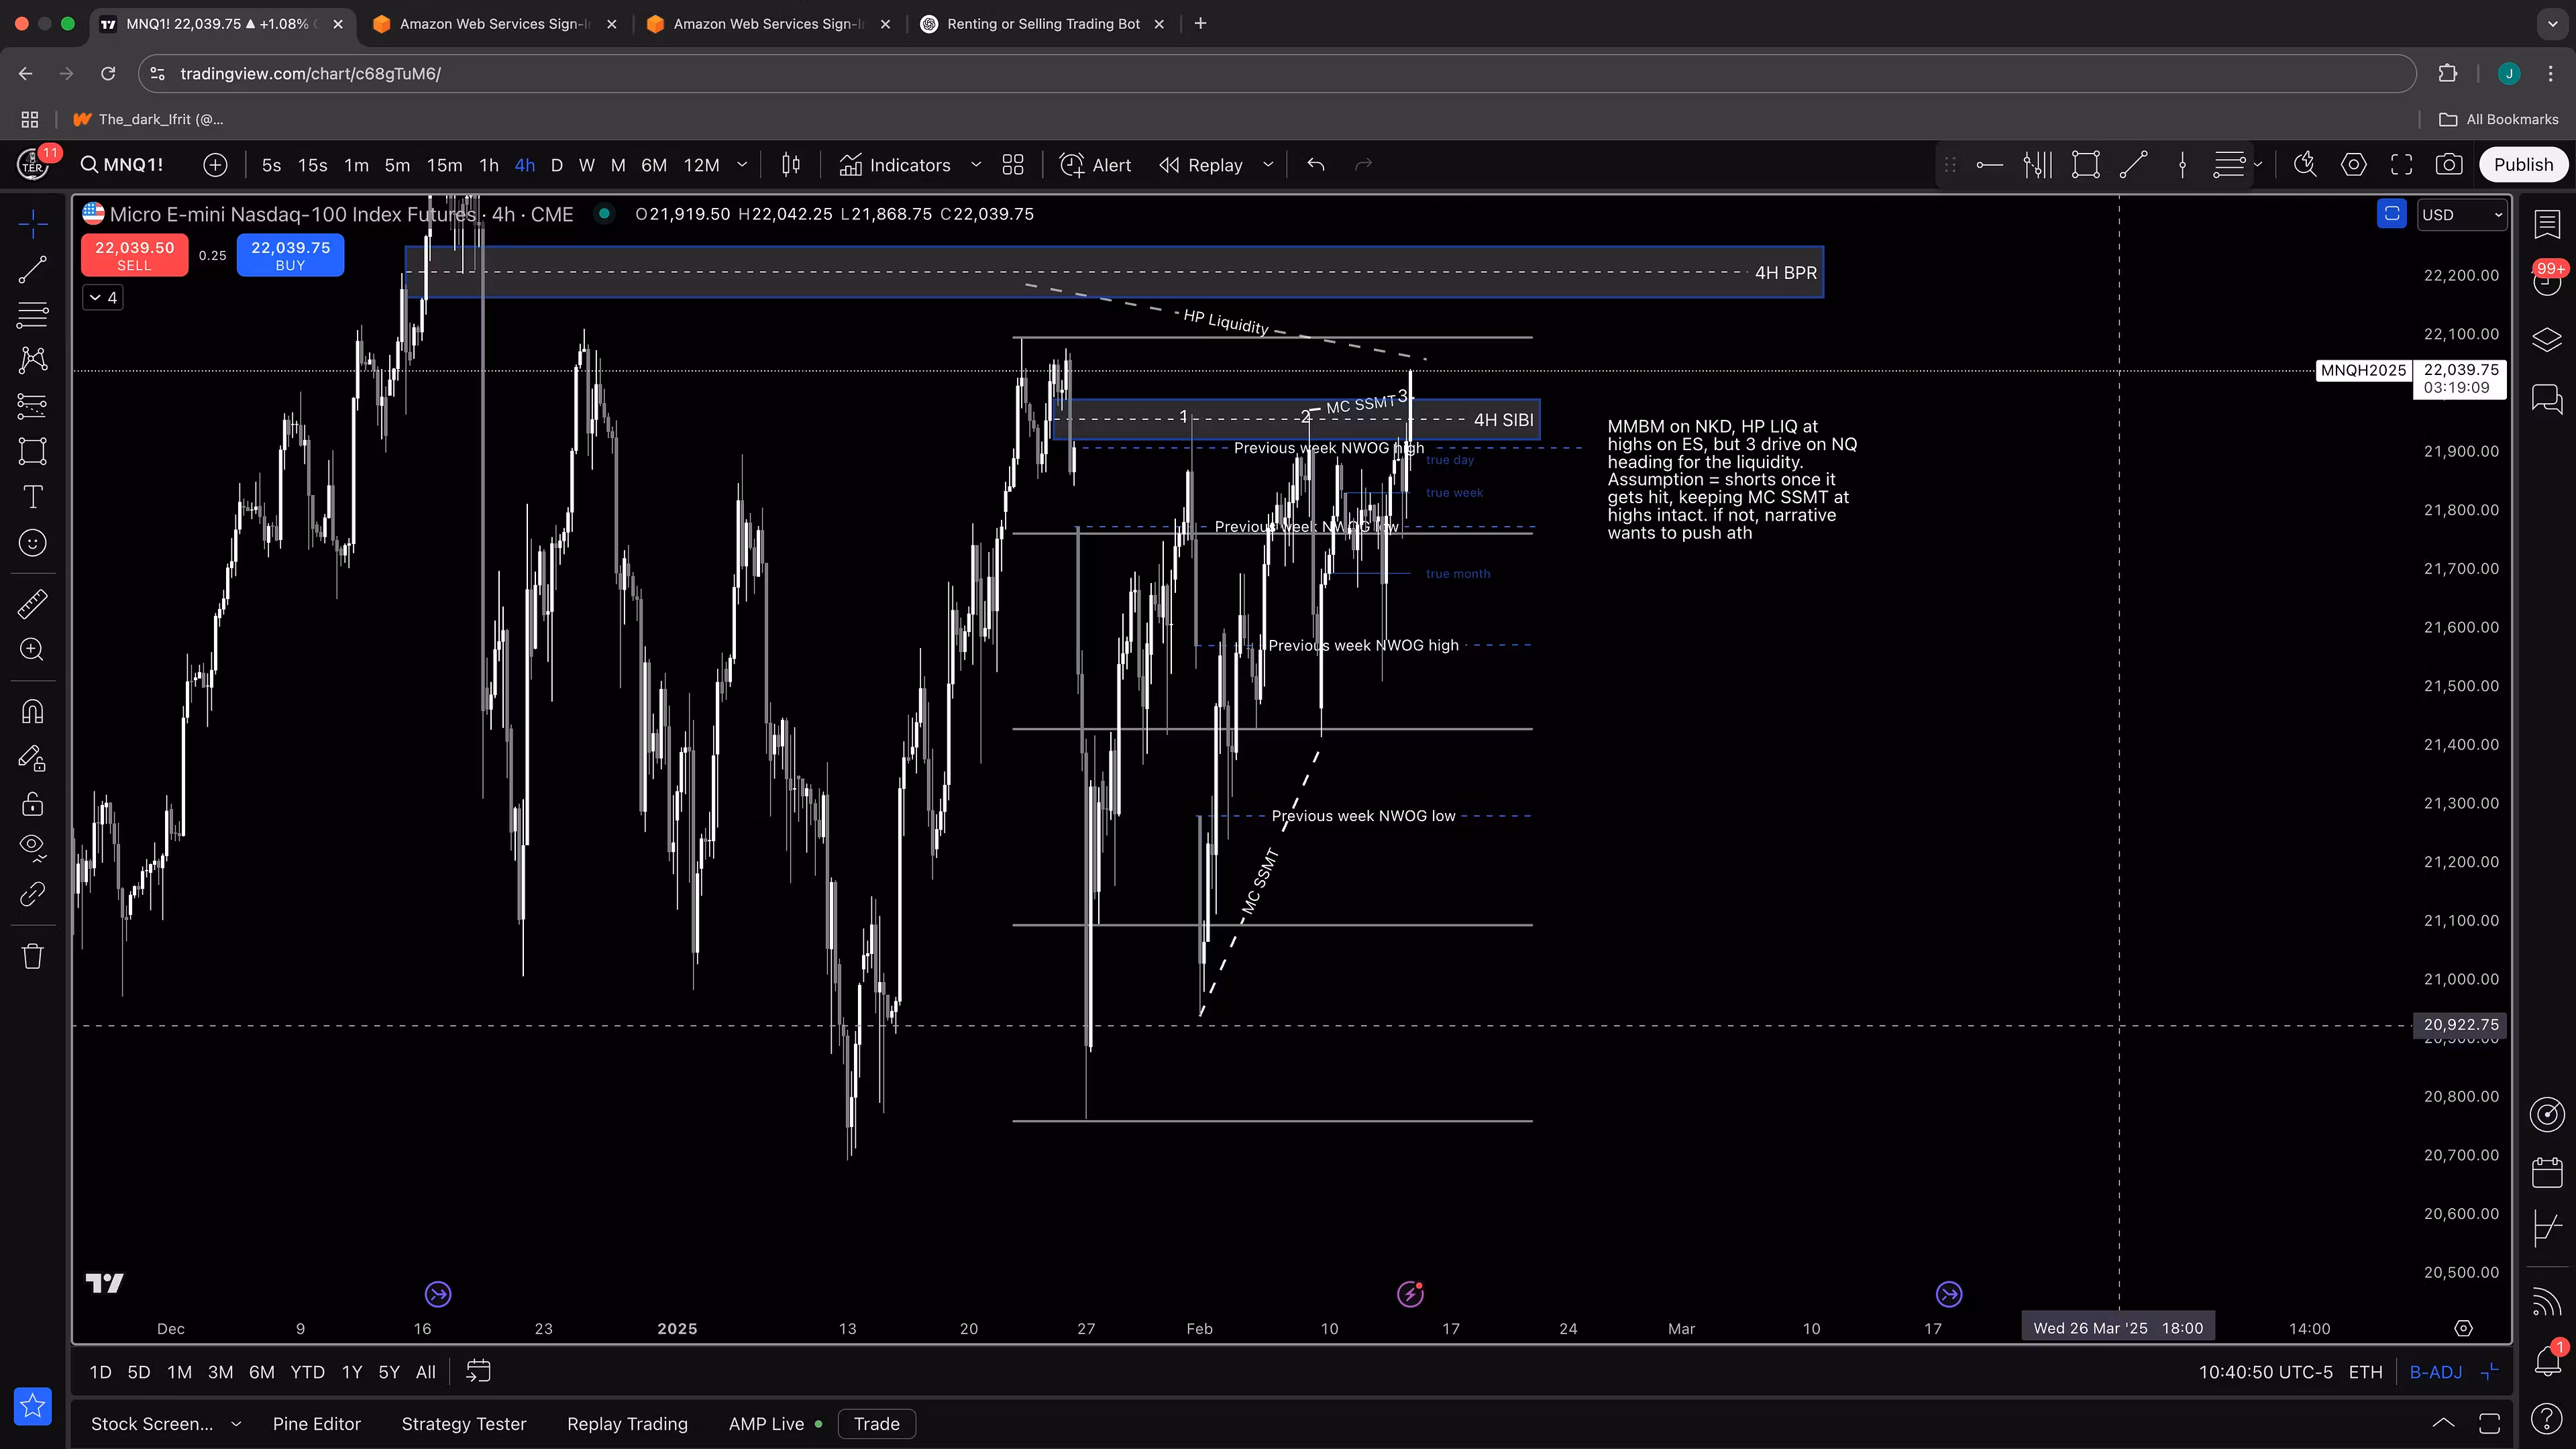Open the USD currency dropdown

pyautogui.click(x=2461, y=215)
